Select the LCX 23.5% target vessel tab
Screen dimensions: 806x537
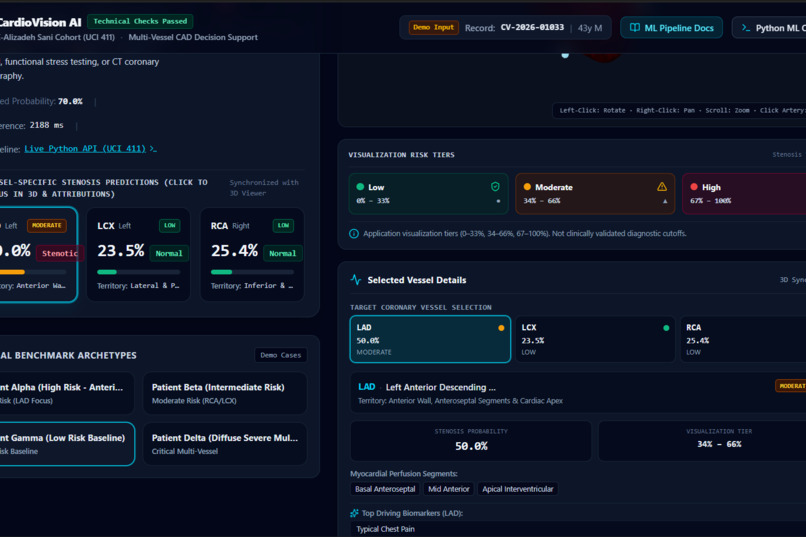click(x=595, y=339)
